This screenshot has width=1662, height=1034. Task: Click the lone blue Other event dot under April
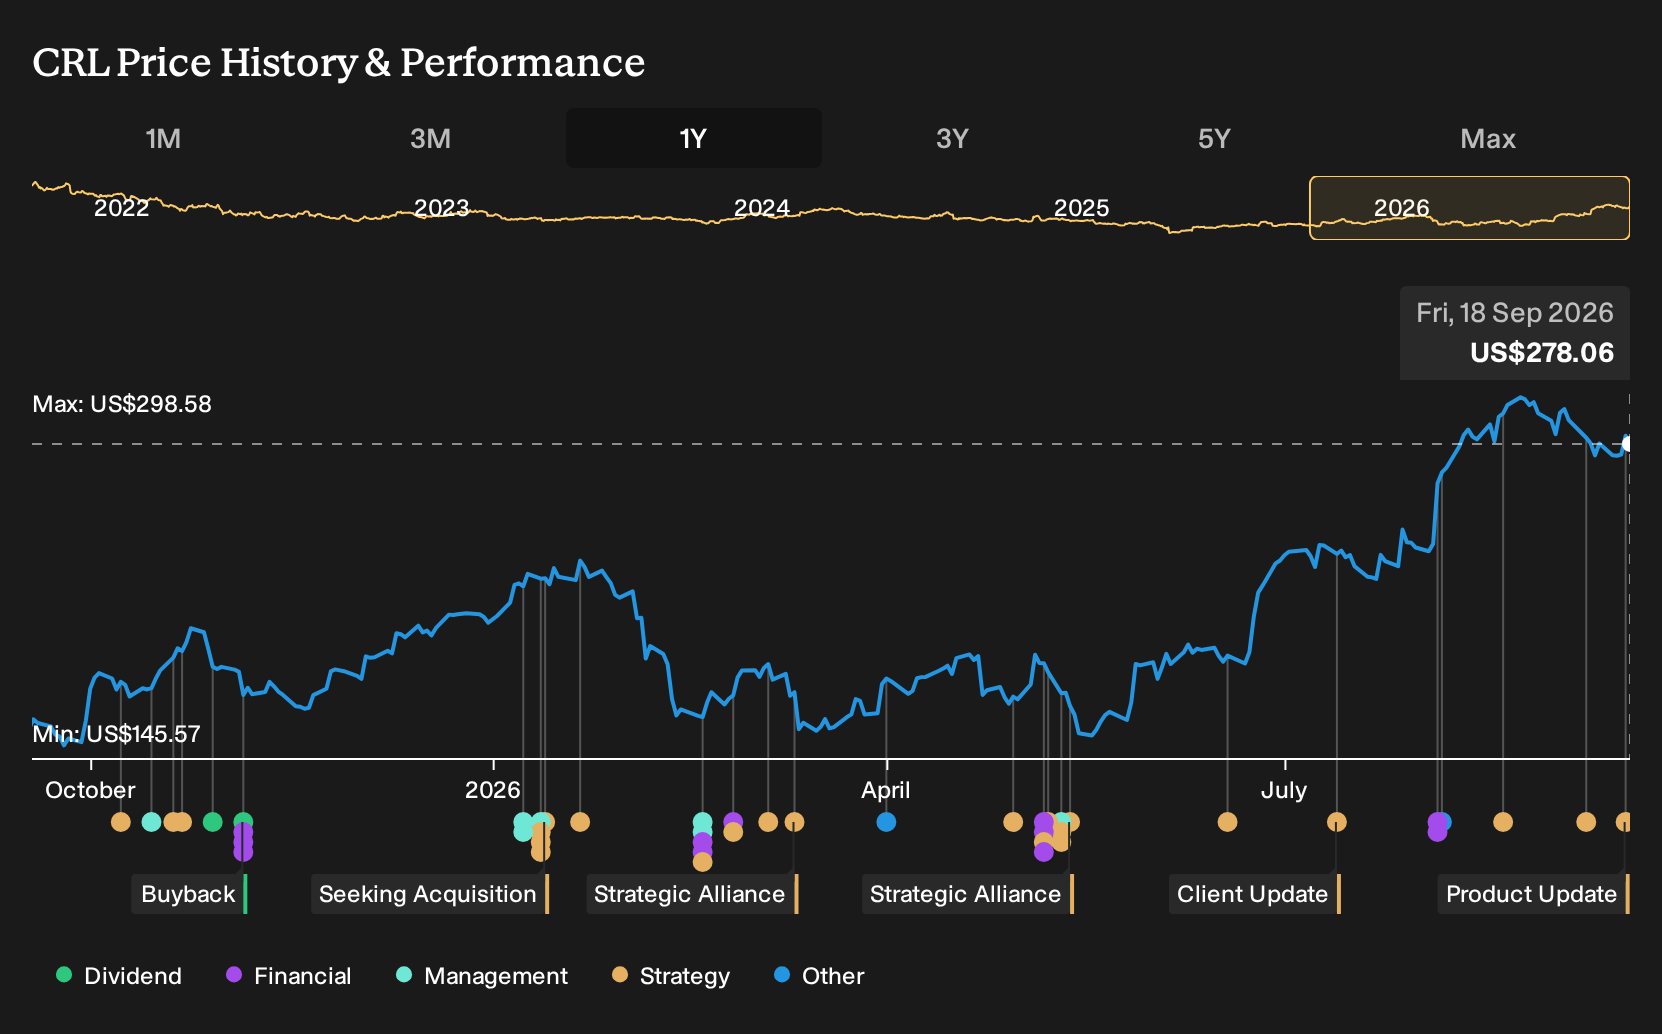886,822
